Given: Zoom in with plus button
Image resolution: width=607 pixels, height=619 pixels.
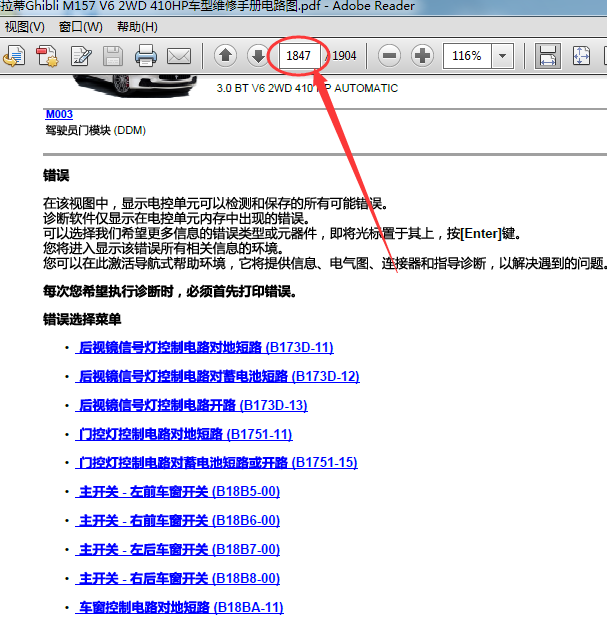Looking at the screenshot, I should pyautogui.click(x=422, y=56).
